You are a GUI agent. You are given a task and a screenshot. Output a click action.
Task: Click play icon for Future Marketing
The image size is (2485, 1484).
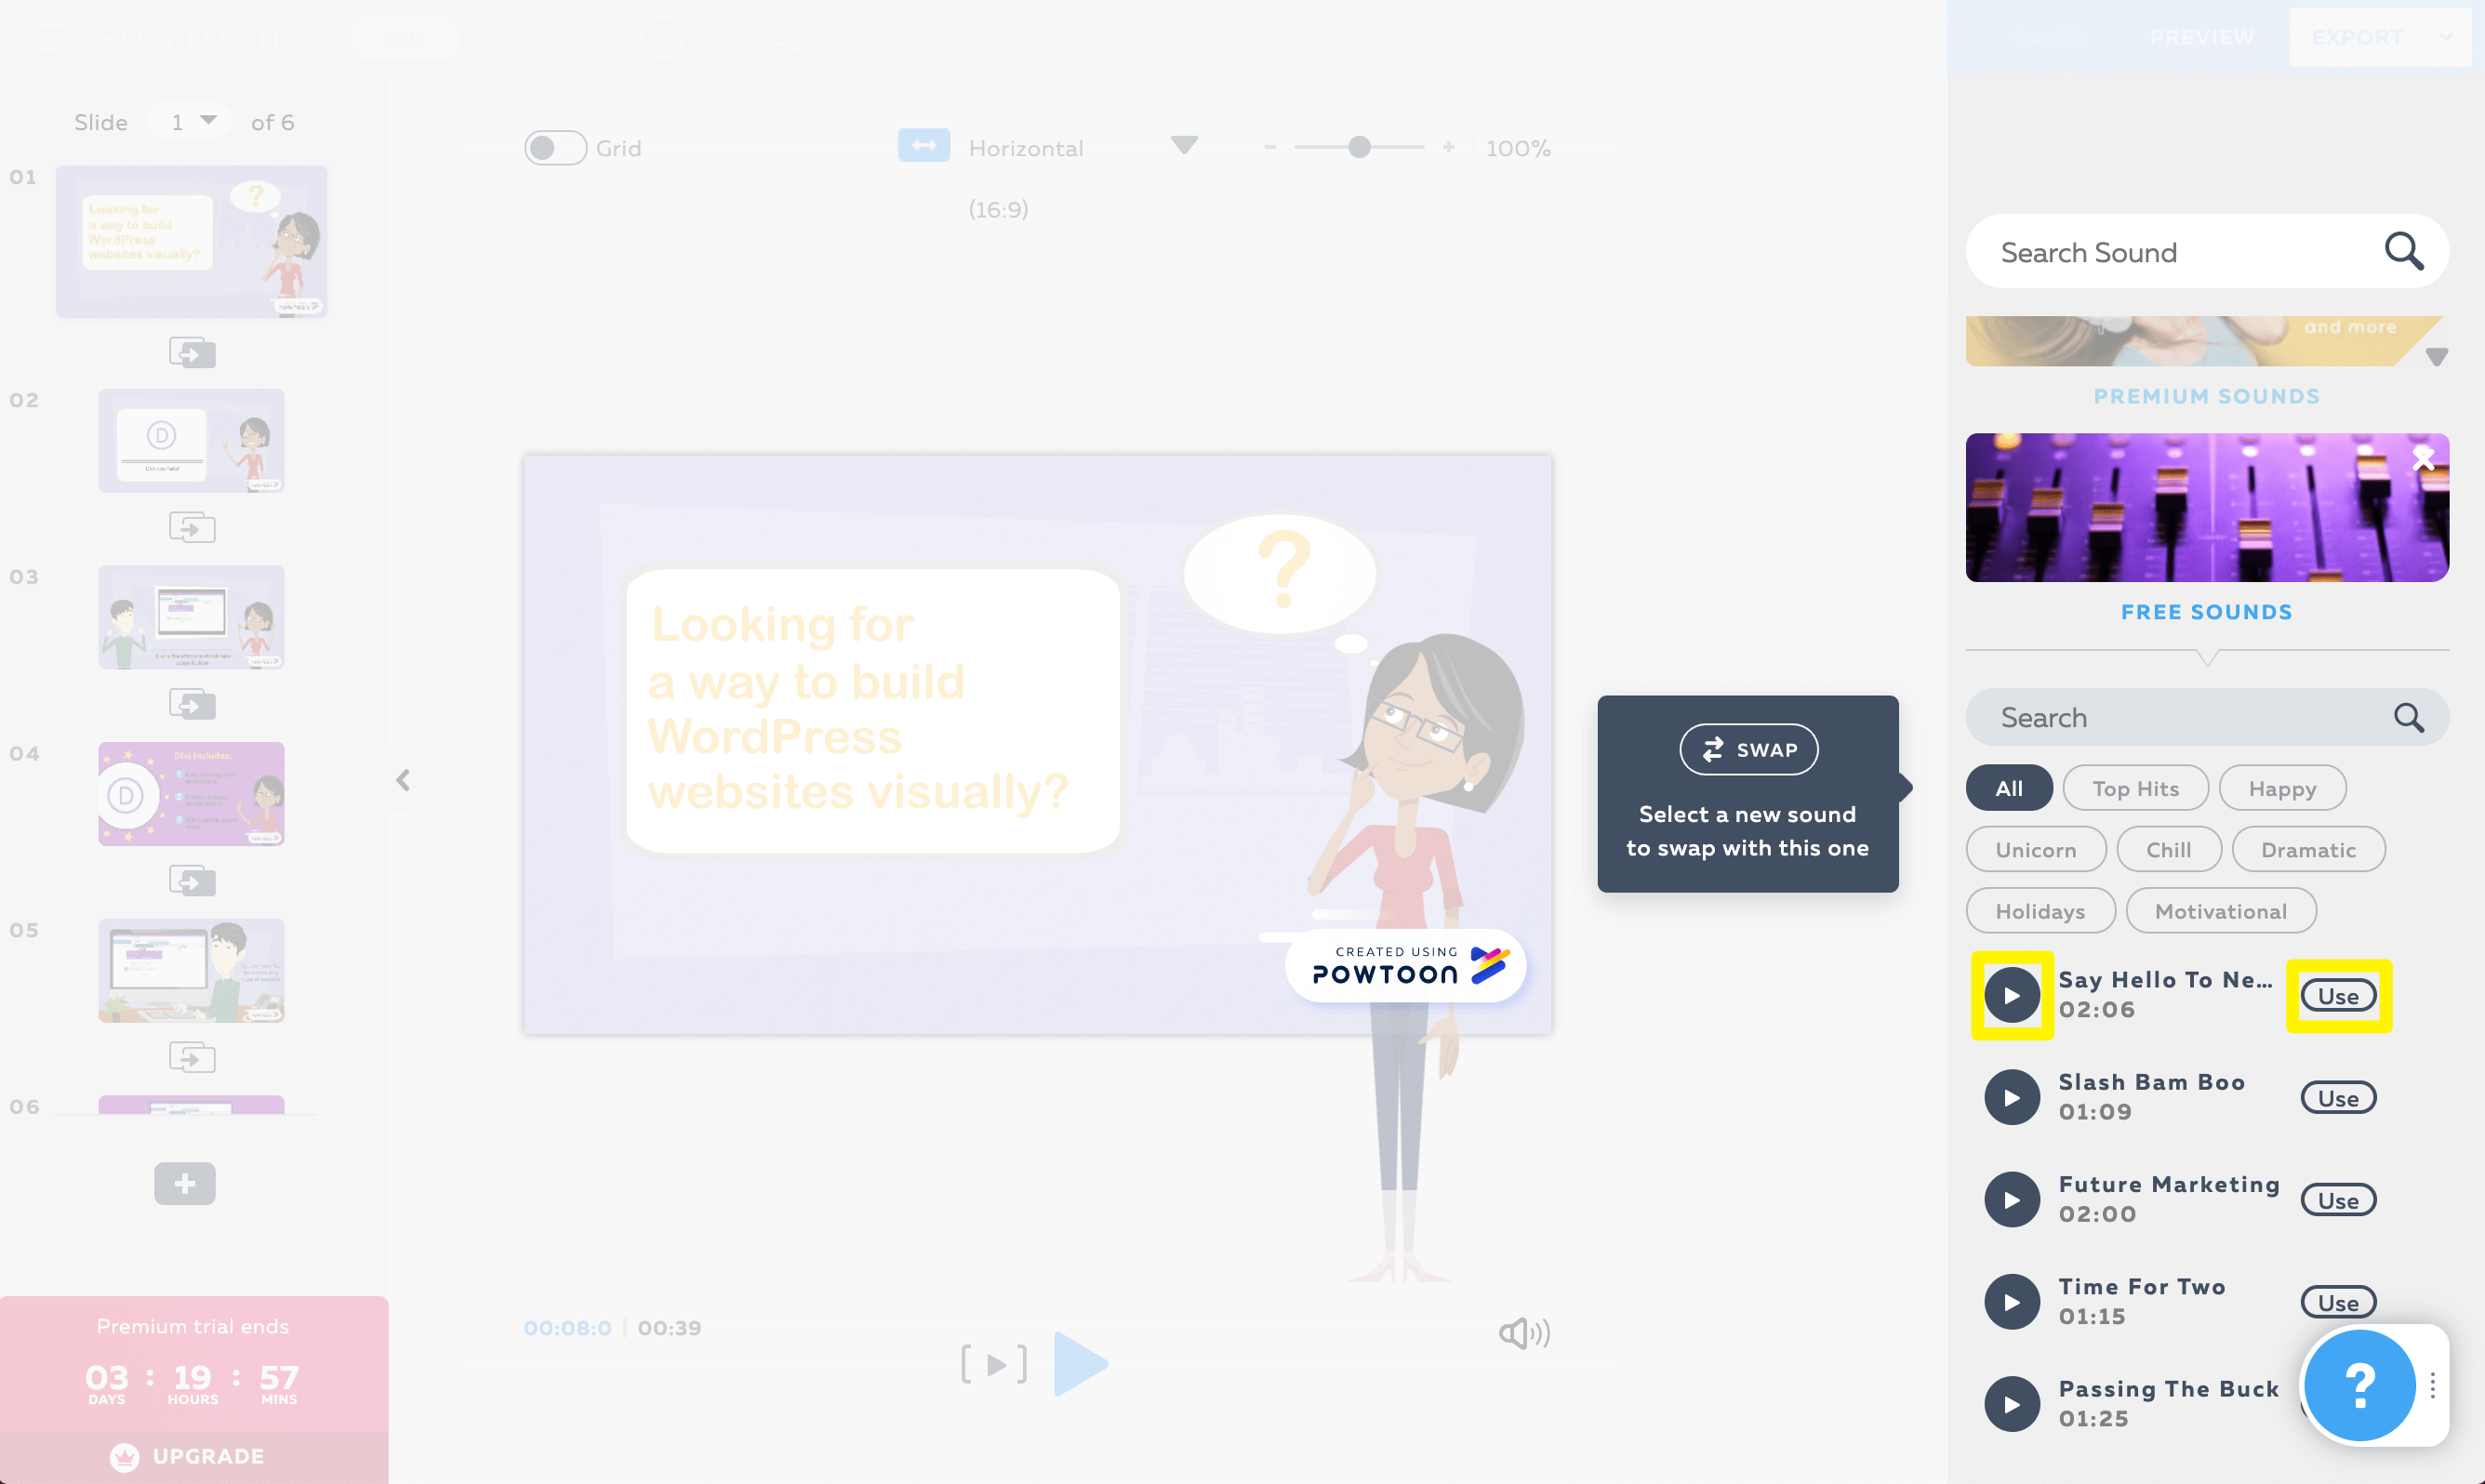click(2012, 1199)
